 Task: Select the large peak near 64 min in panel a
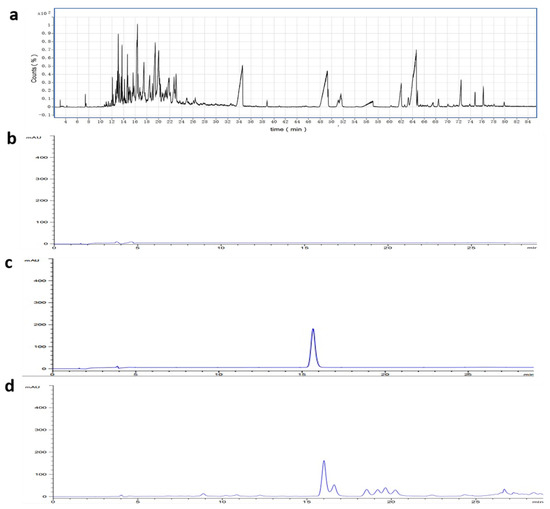tap(415, 78)
